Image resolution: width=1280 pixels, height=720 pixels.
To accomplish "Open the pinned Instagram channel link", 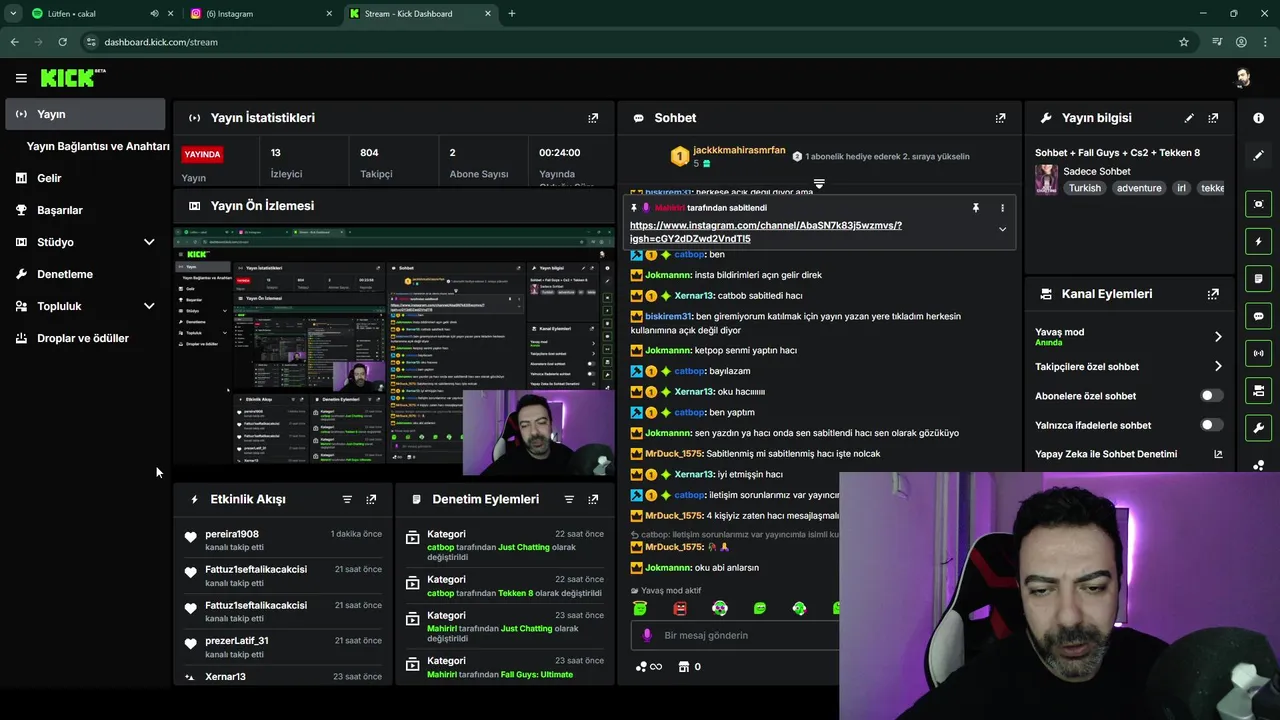I will tap(765, 232).
